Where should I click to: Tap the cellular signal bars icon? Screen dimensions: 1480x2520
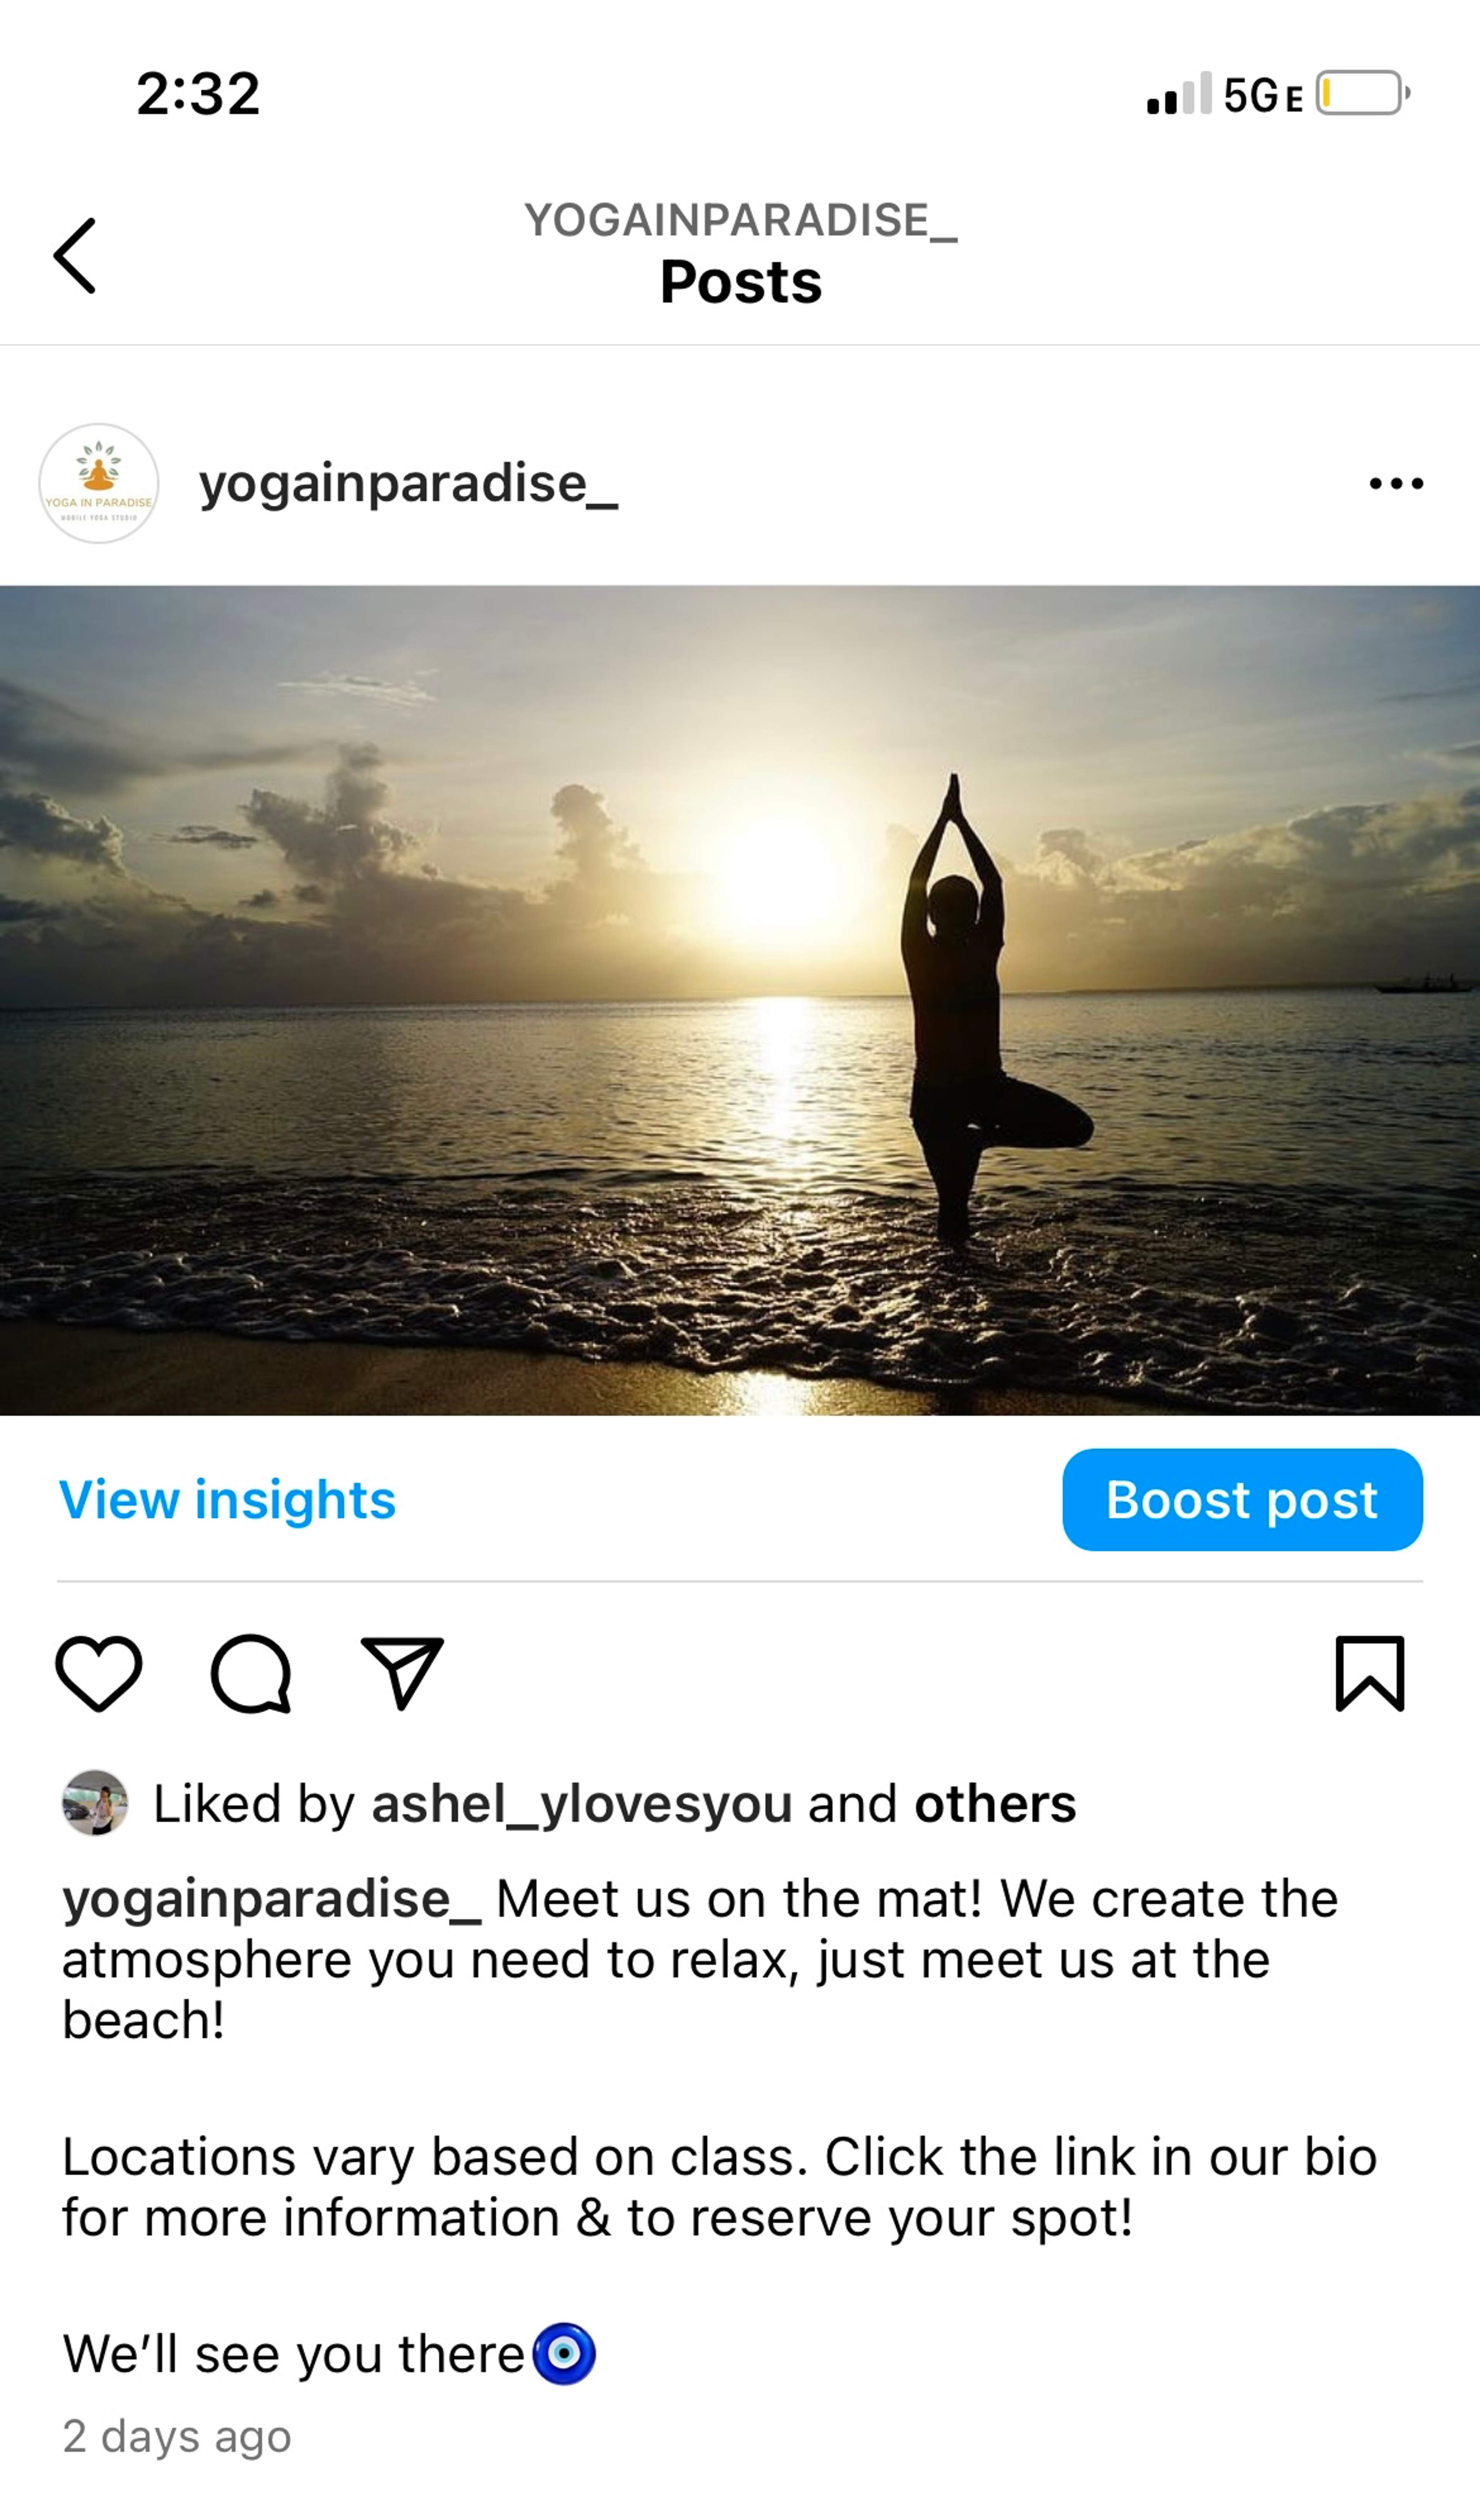point(1179,93)
